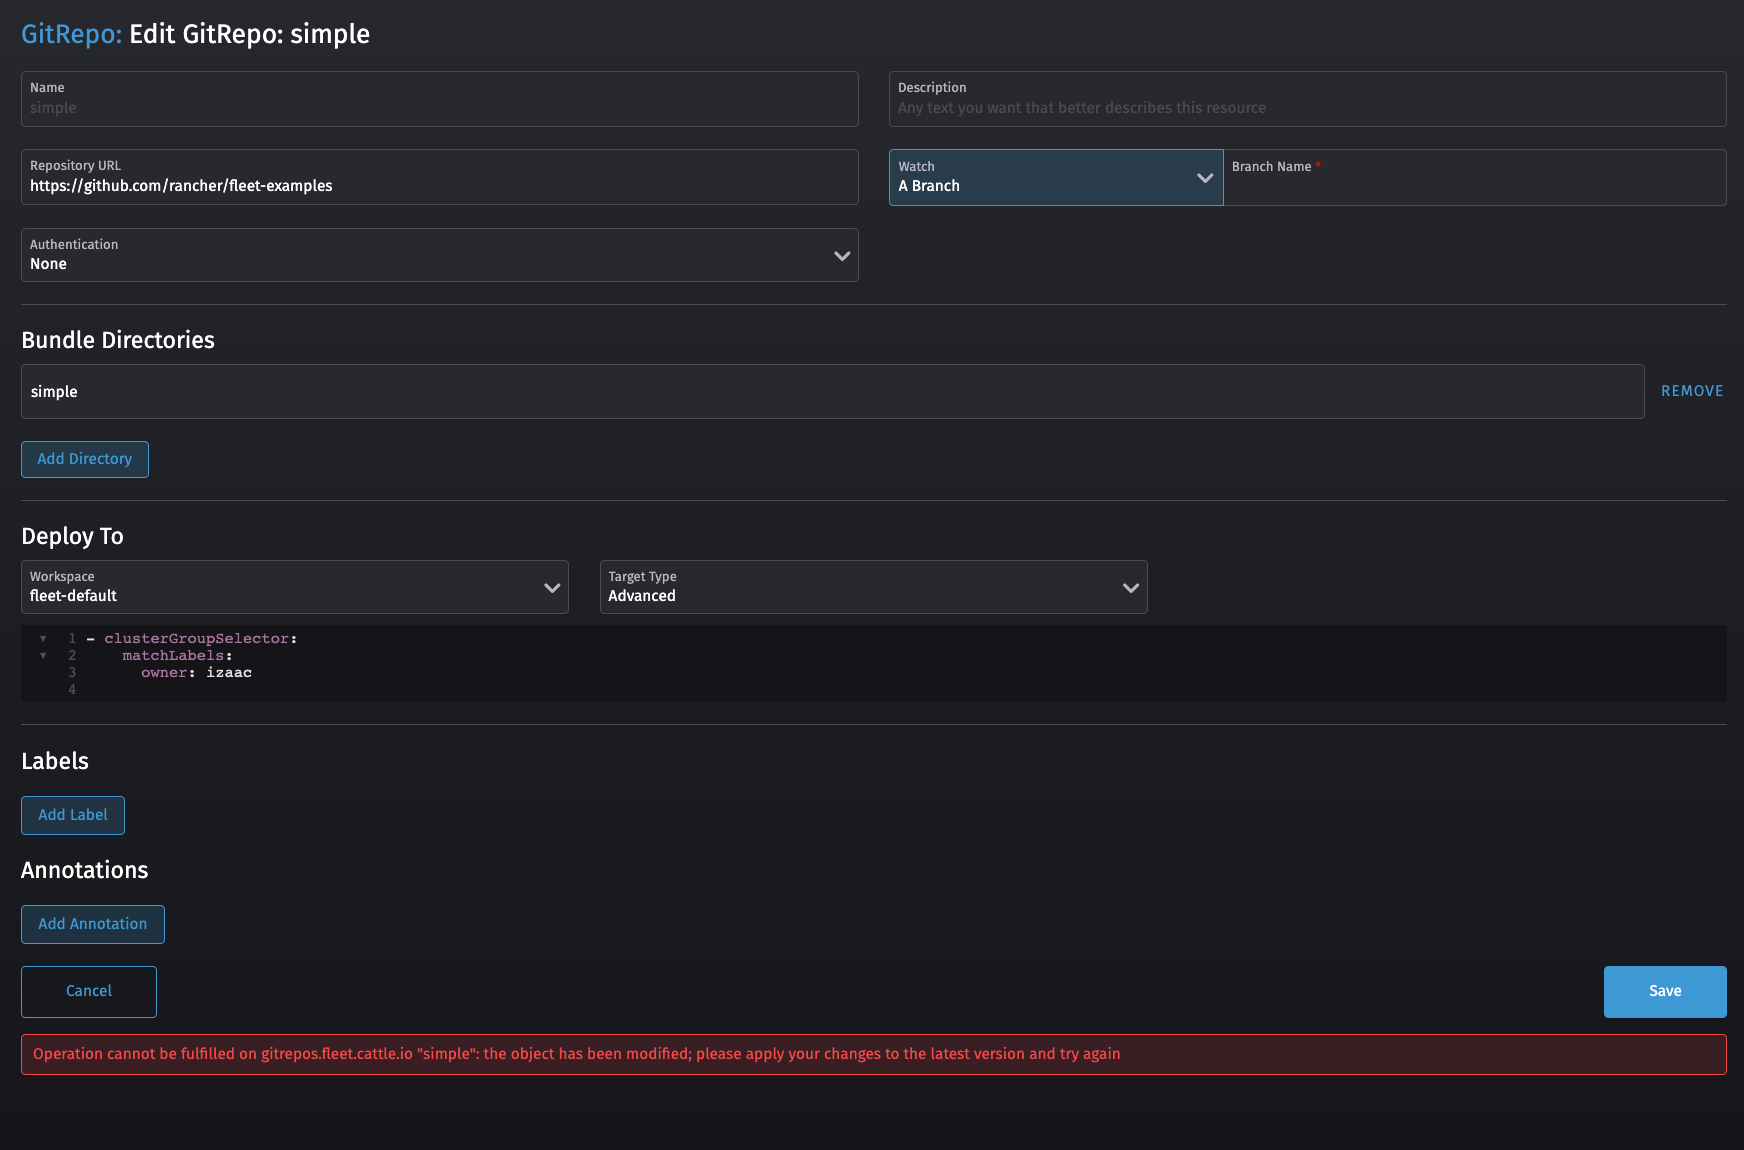Image resolution: width=1744 pixels, height=1150 pixels.
Task: Open the Workspace dropdown chevron
Action: (x=551, y=587)
